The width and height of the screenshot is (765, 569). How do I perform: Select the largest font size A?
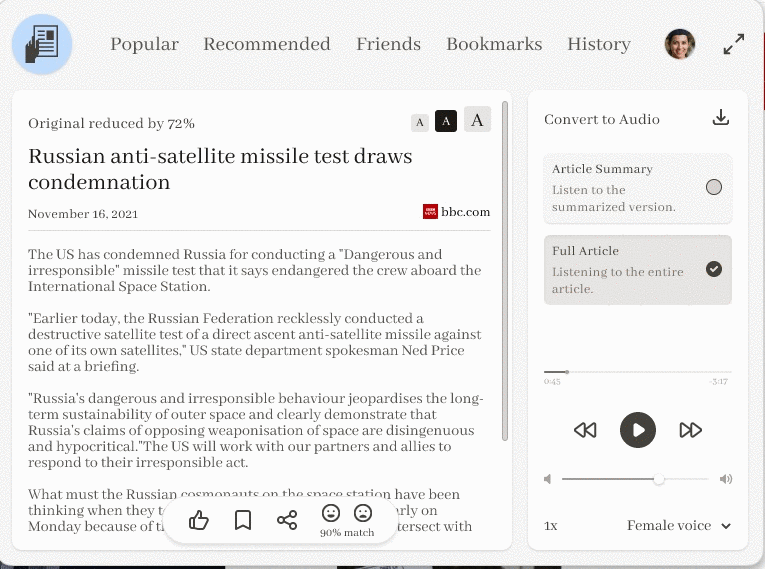click(x=477, y=120)
